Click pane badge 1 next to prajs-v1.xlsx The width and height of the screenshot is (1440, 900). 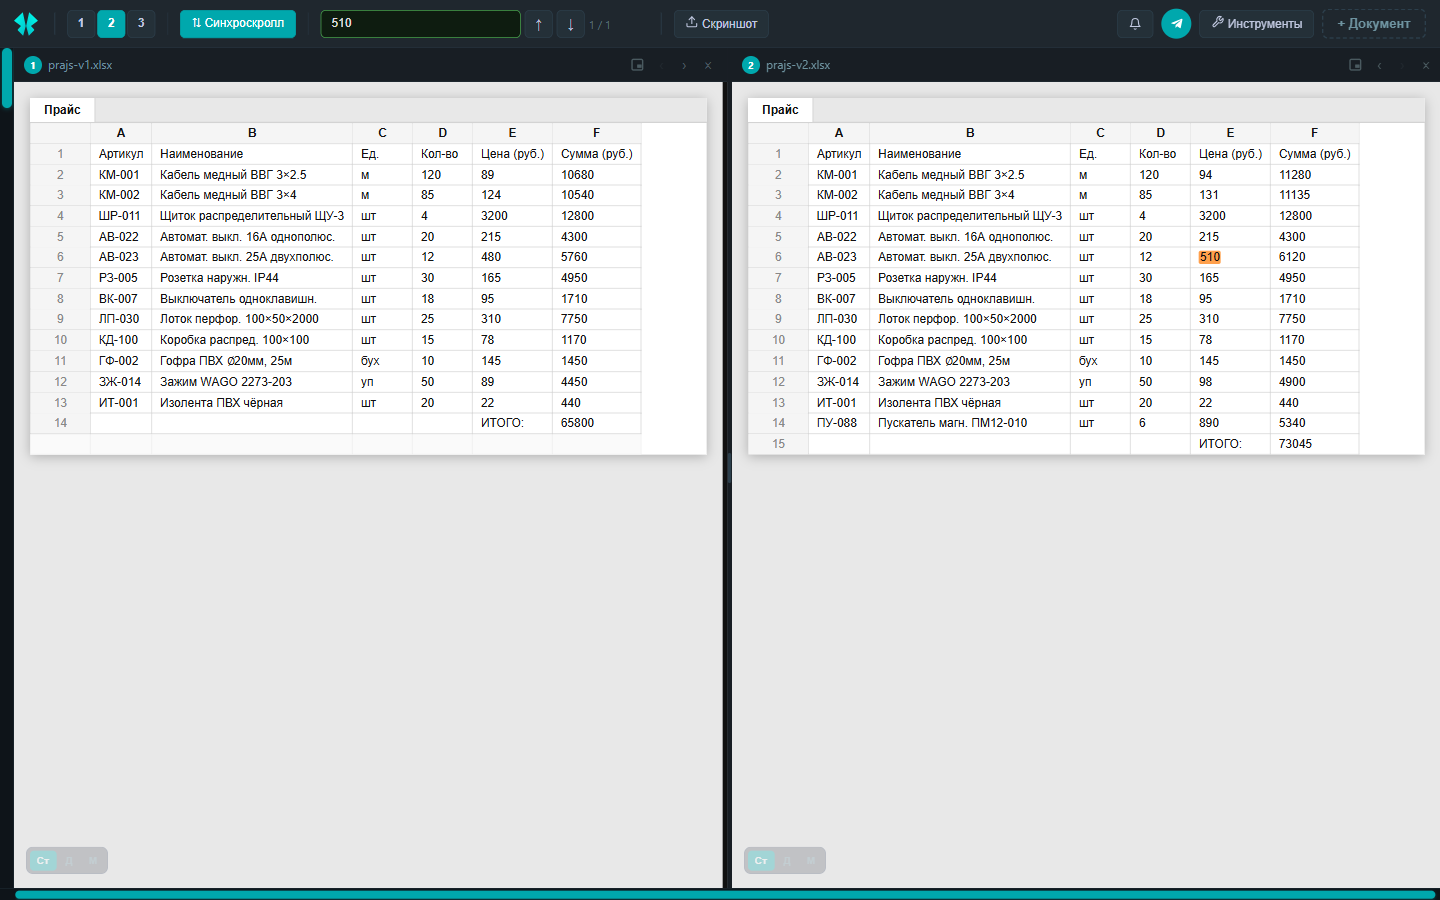click(x=33, y=65)
